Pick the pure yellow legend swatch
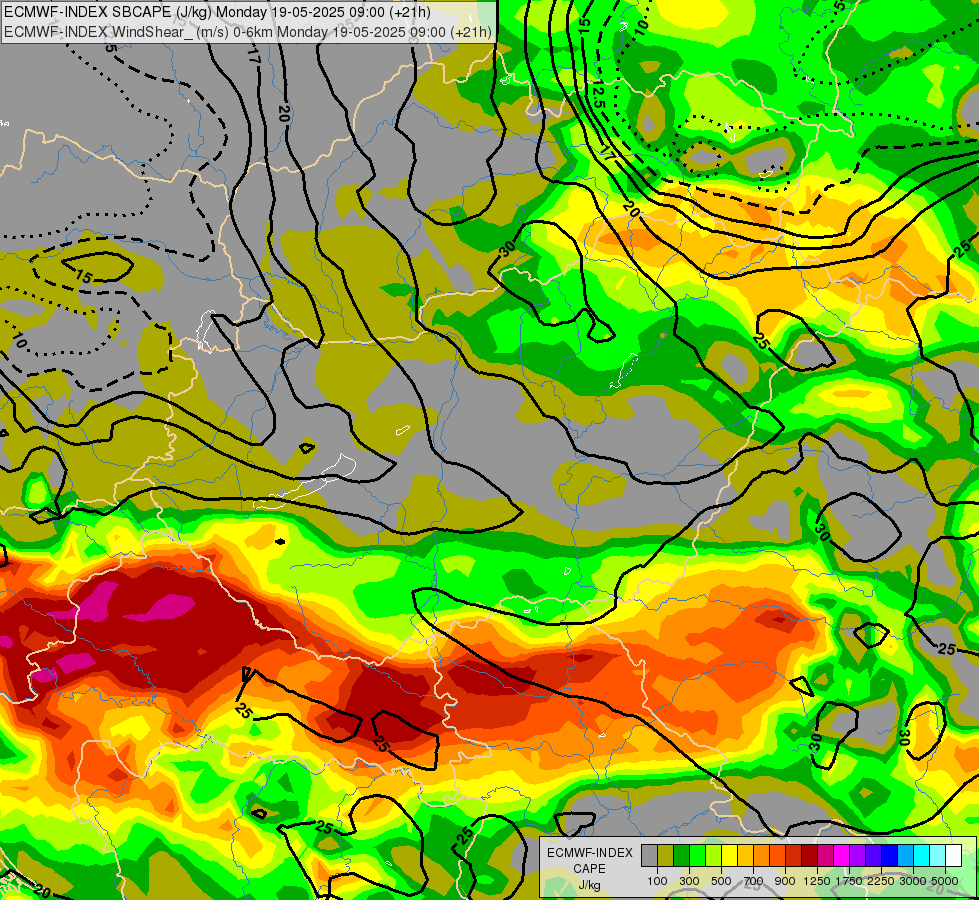Viewport: 979px width, 900px height. click(729, 855)
